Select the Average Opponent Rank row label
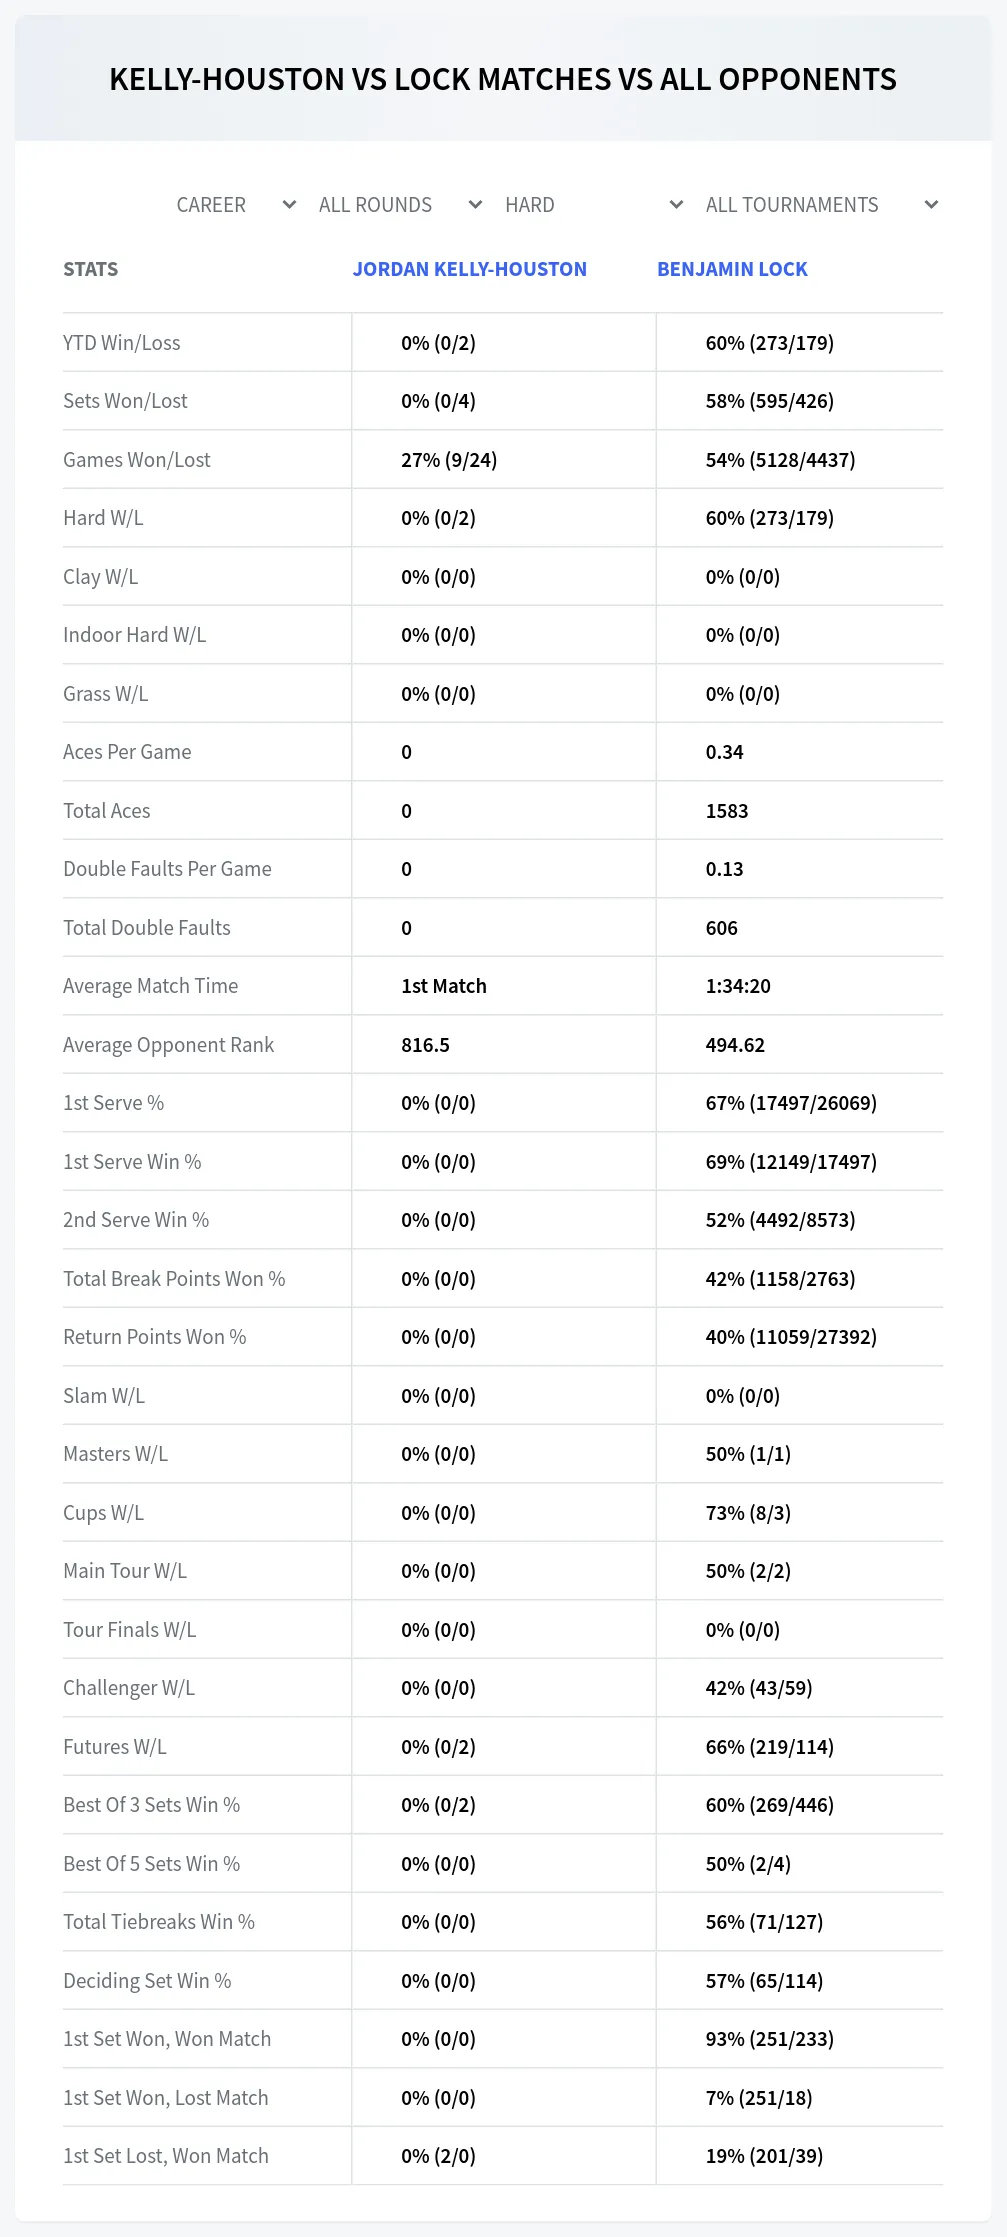 click(x=168, y=1045)
